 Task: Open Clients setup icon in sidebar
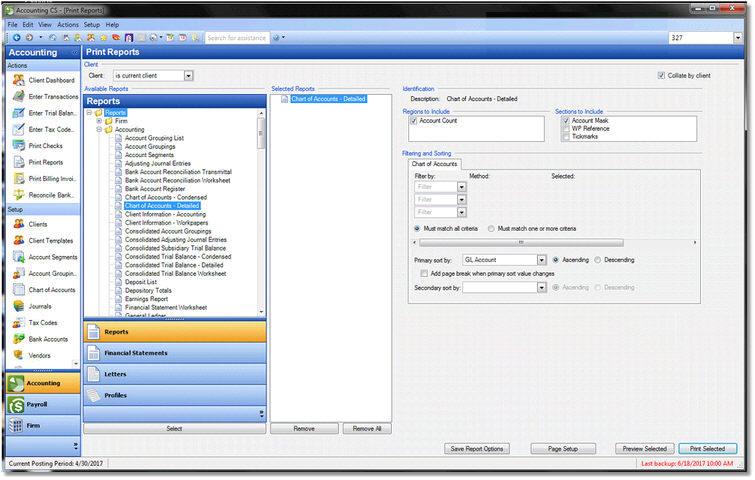(19, 224)
